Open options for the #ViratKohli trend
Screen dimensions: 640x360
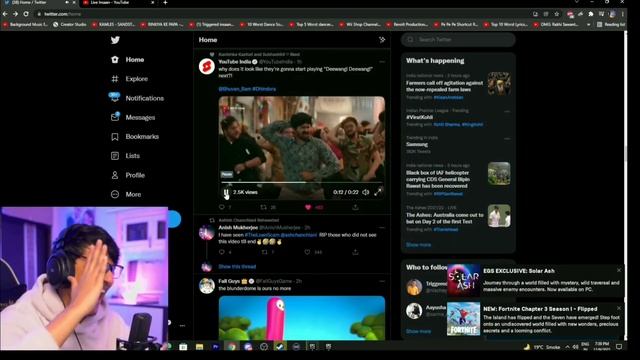pos(507,111)
